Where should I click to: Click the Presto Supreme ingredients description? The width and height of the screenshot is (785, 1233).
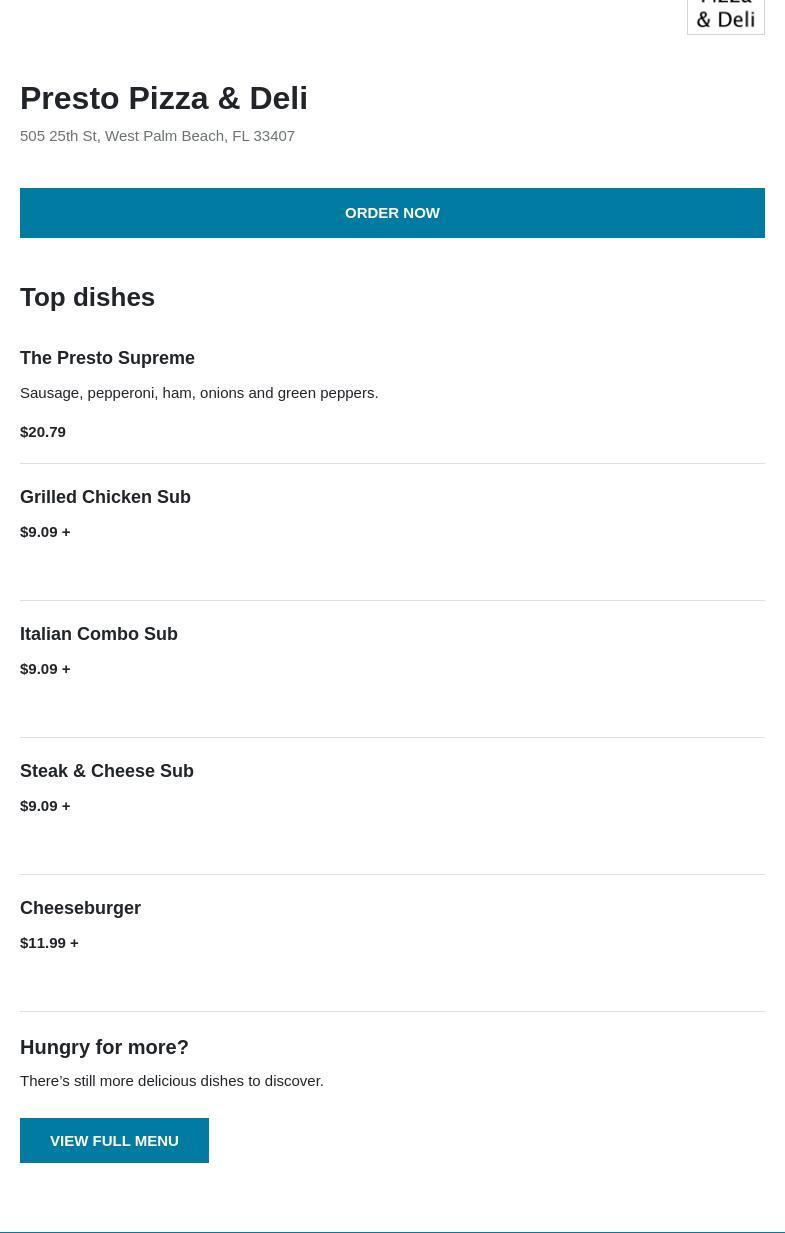[x=199, y=393]
